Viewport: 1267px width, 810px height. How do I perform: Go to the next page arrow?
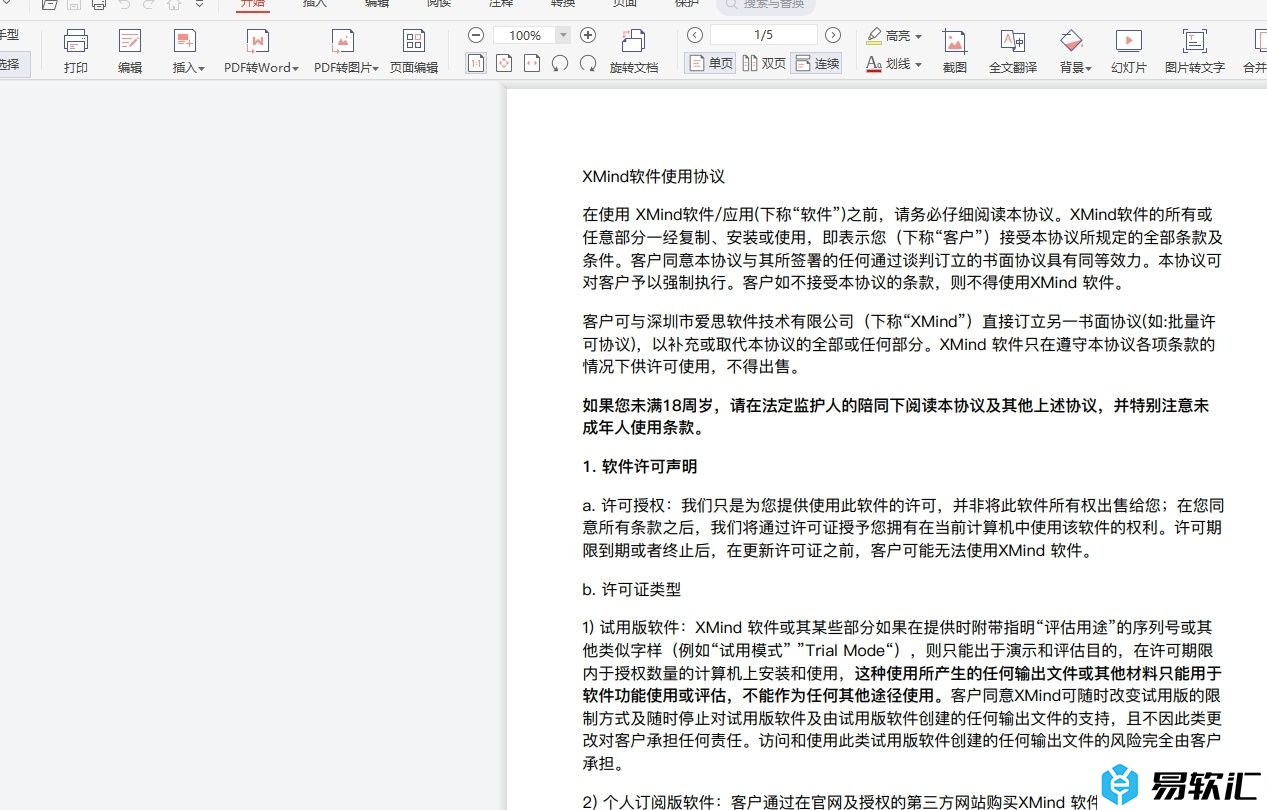833,35
